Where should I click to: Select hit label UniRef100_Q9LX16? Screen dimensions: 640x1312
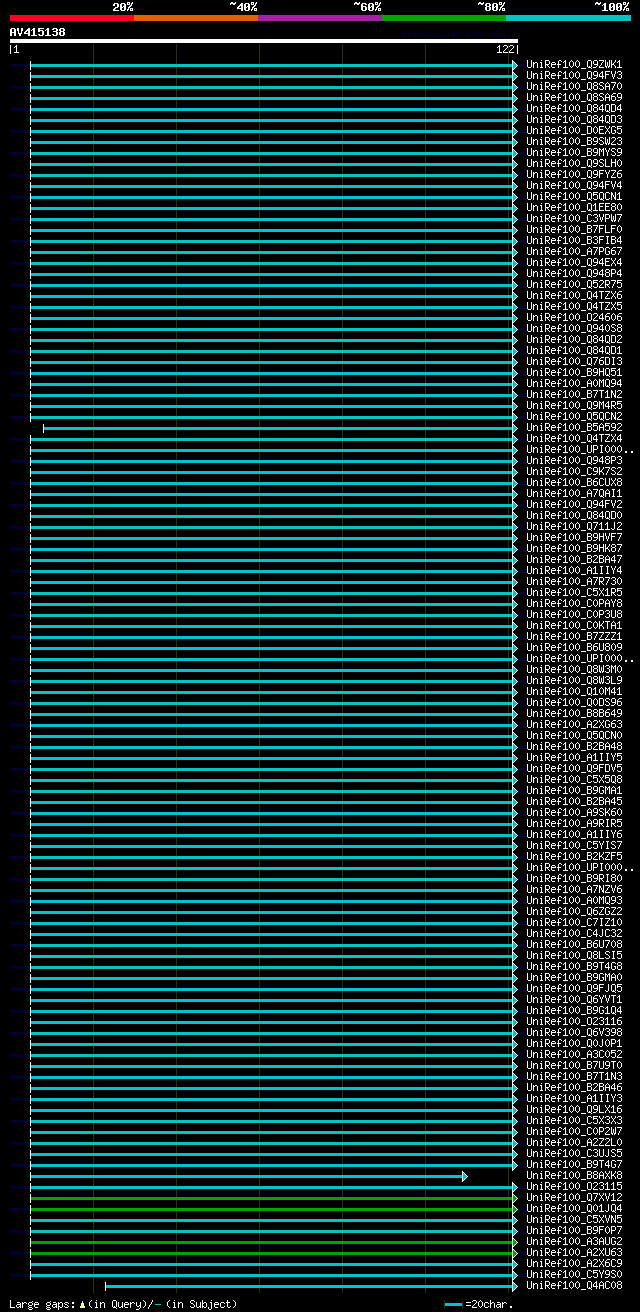click(574, 1110)
